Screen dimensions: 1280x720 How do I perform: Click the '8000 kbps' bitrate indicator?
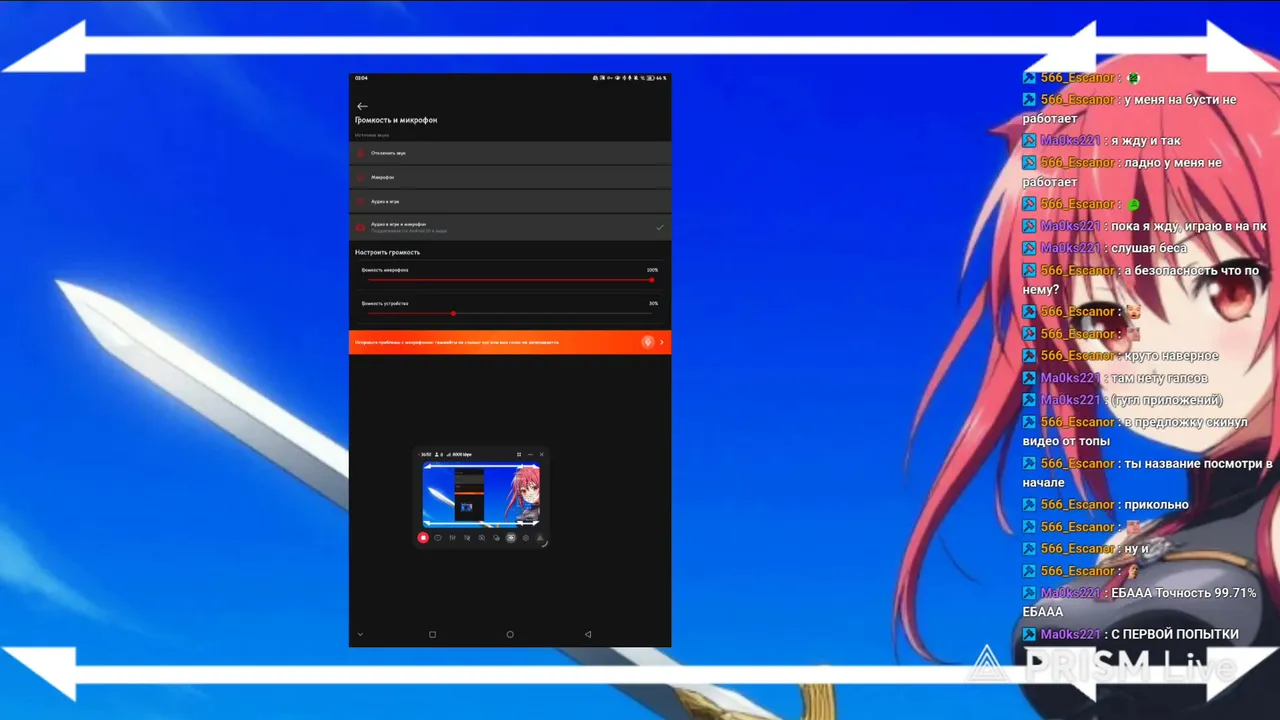[x=461, y=454]
